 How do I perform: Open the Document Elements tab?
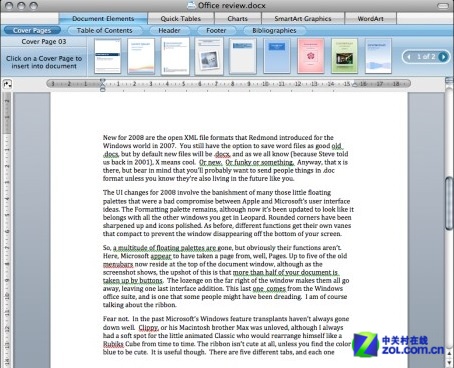[103, 19]
